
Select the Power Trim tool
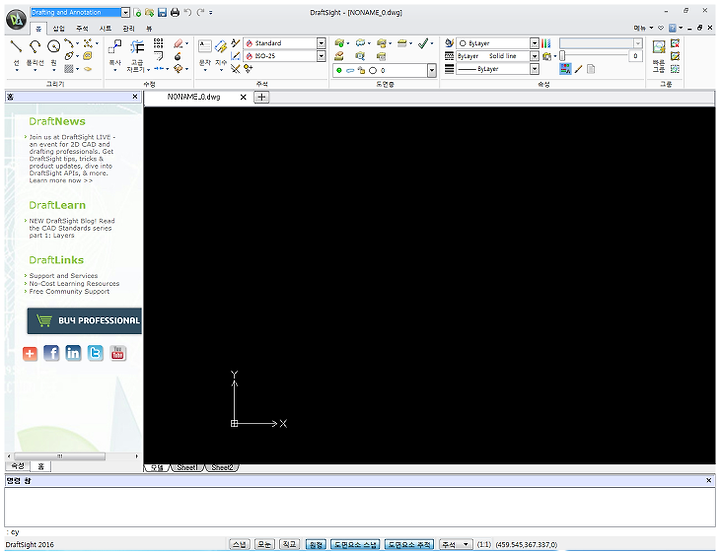click(137, 46)
